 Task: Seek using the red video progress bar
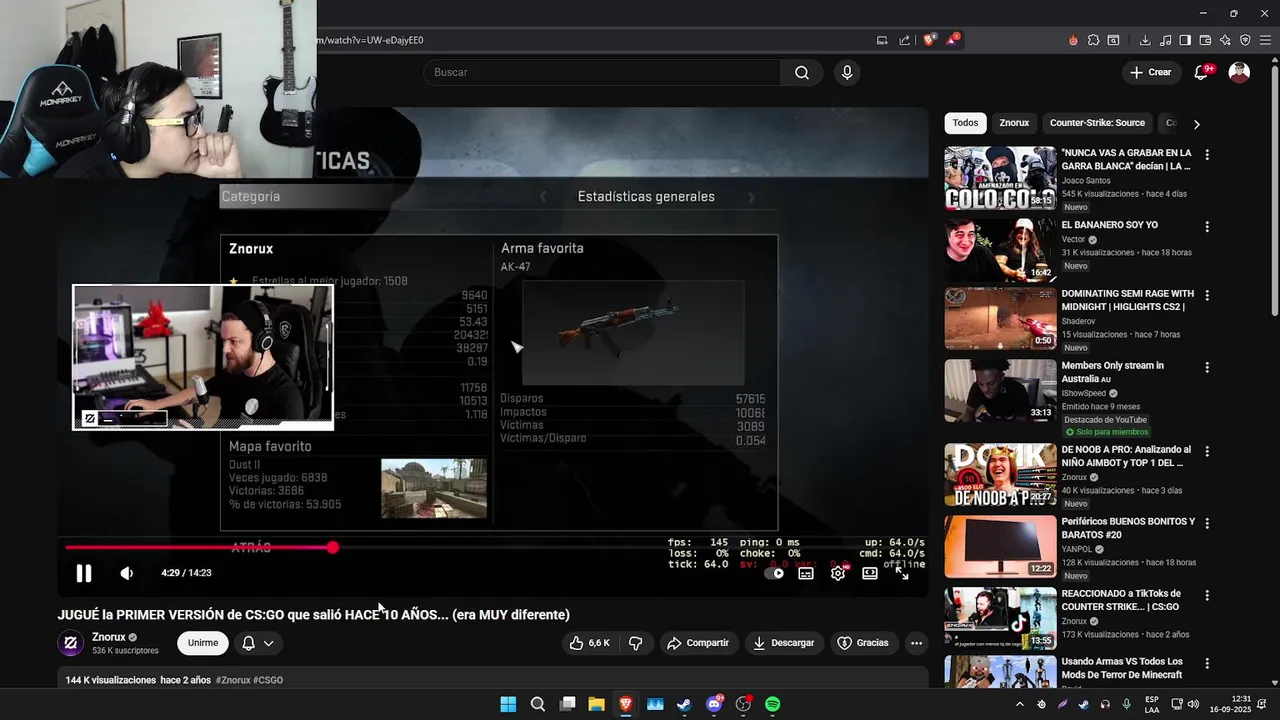(x=198, y=547)
